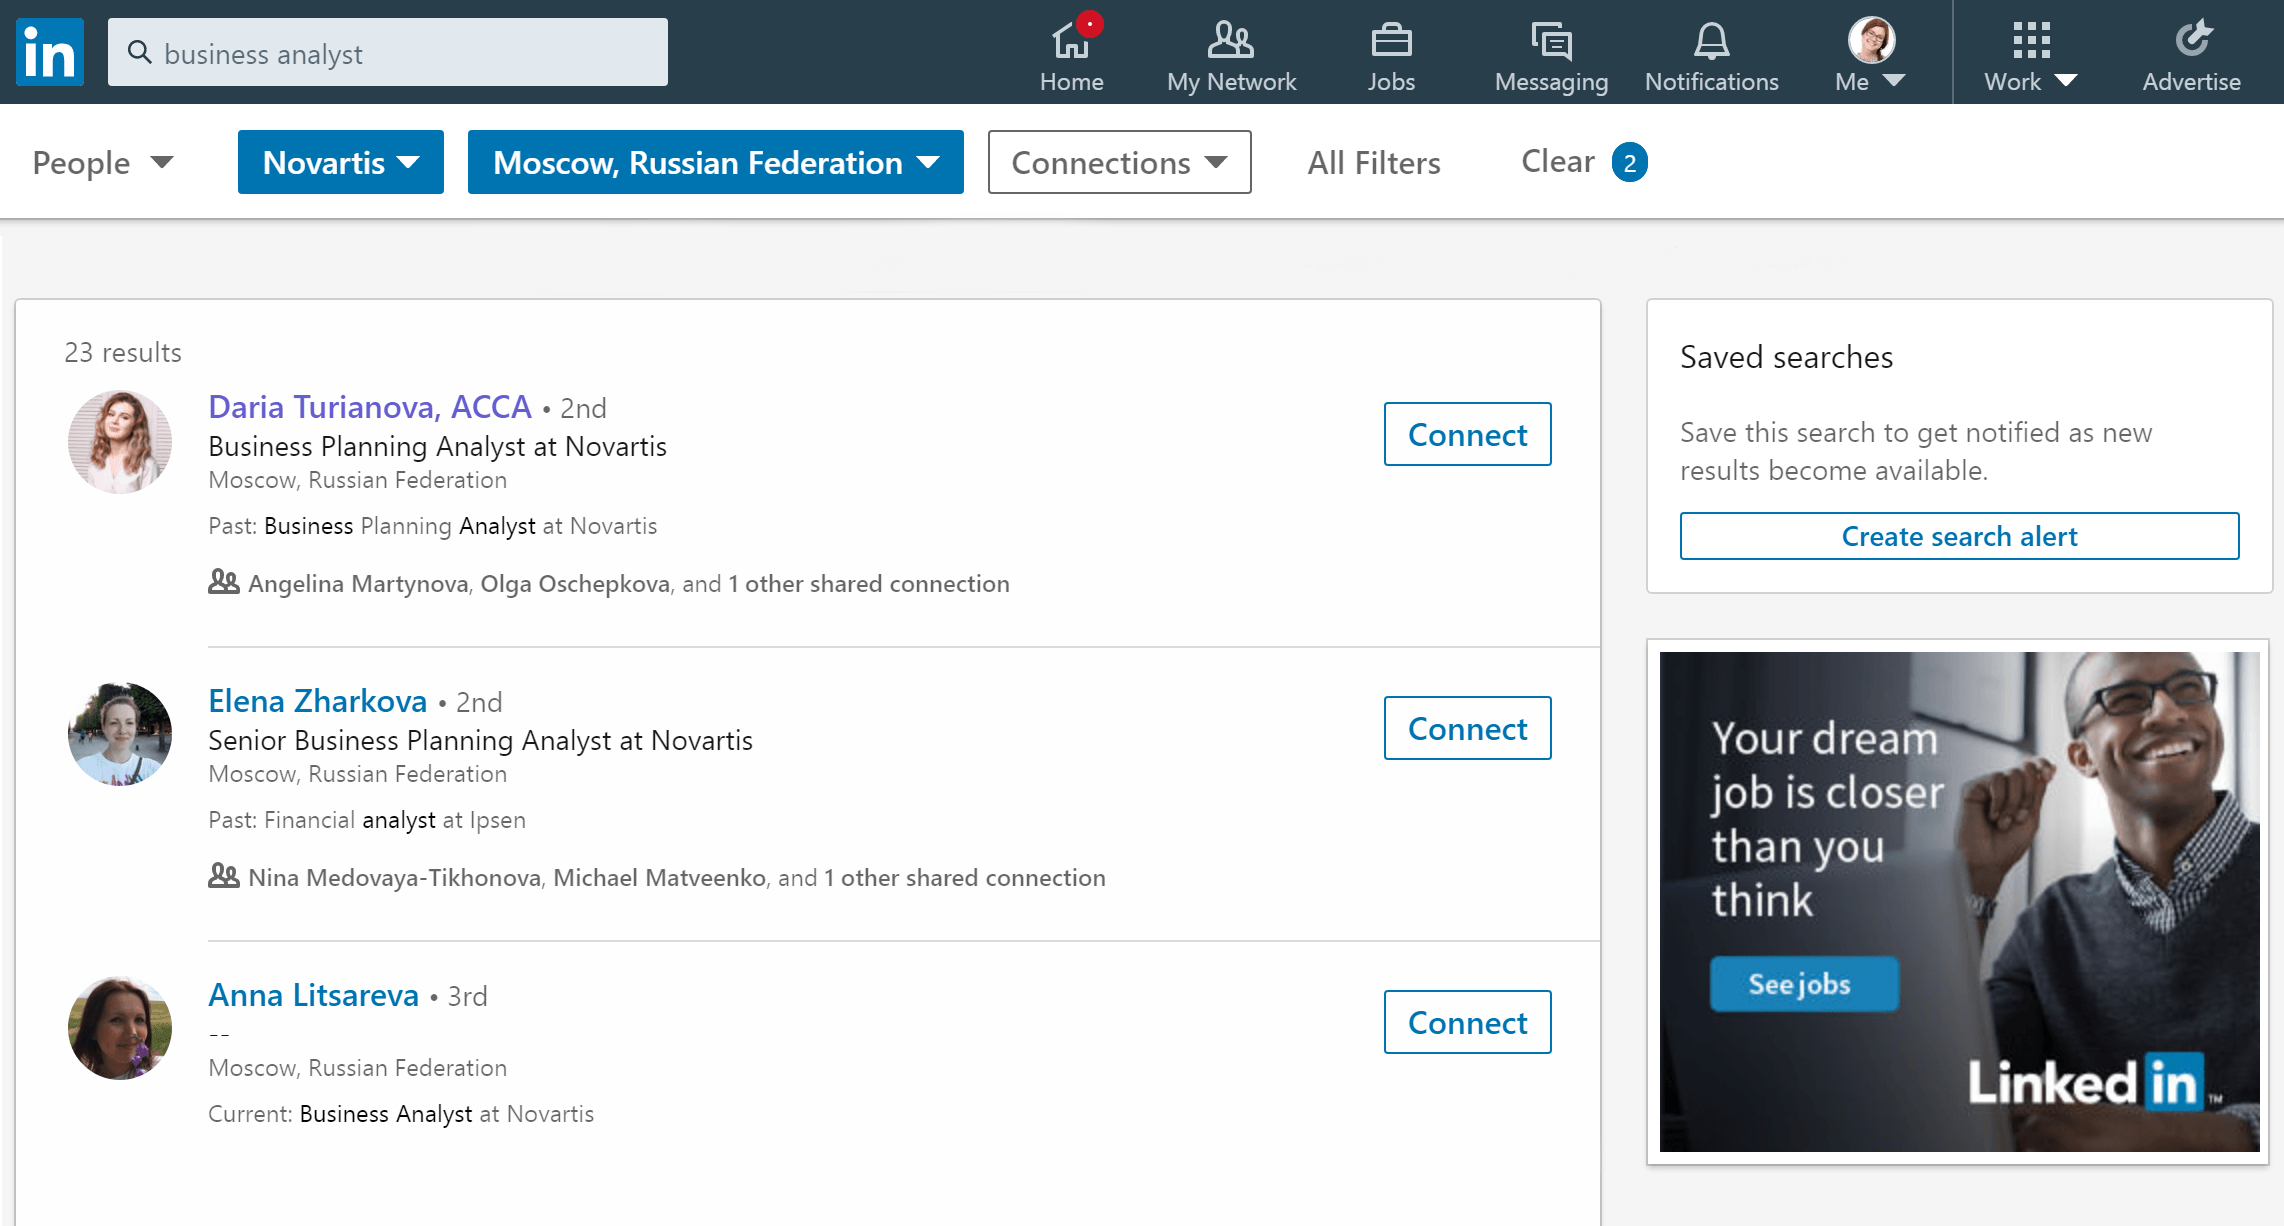Click 'Business Planning Analyst at Novartis' headline
This screenshot has width=2284, height=1226.
[x=437, y=447]
